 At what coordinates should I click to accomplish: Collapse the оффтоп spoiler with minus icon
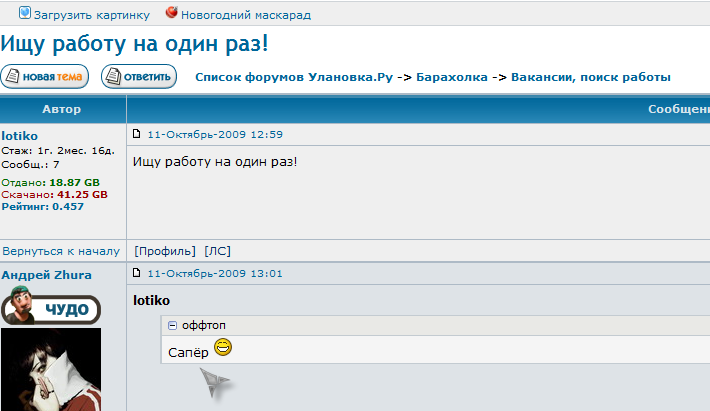pyautogui.click(x=172, y=325)
